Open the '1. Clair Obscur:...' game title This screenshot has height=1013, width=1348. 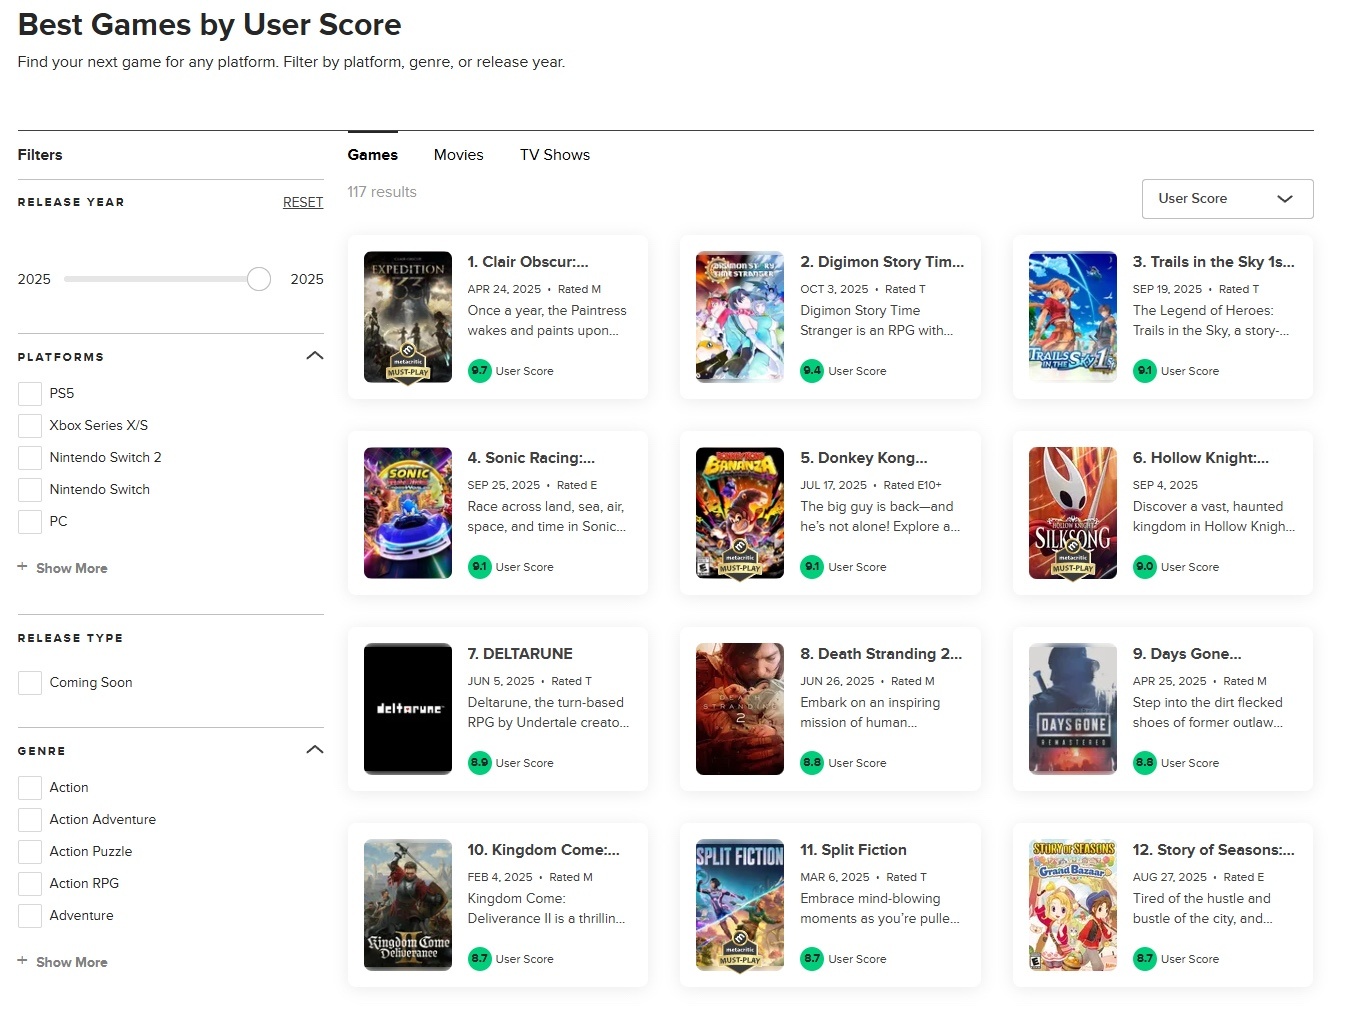click(x=528, y=262)
